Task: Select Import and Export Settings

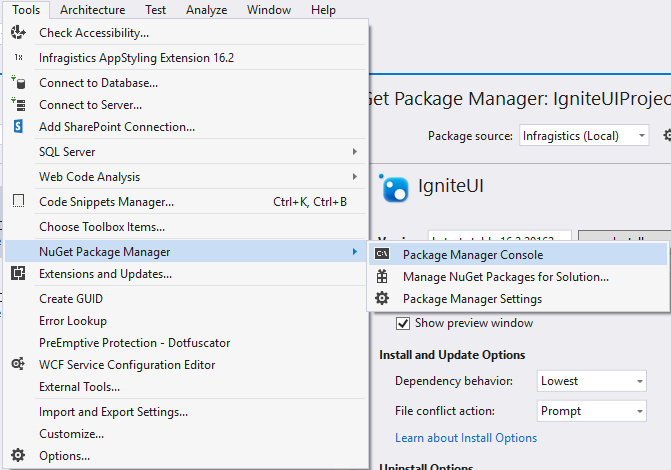Action: (113, 411)
